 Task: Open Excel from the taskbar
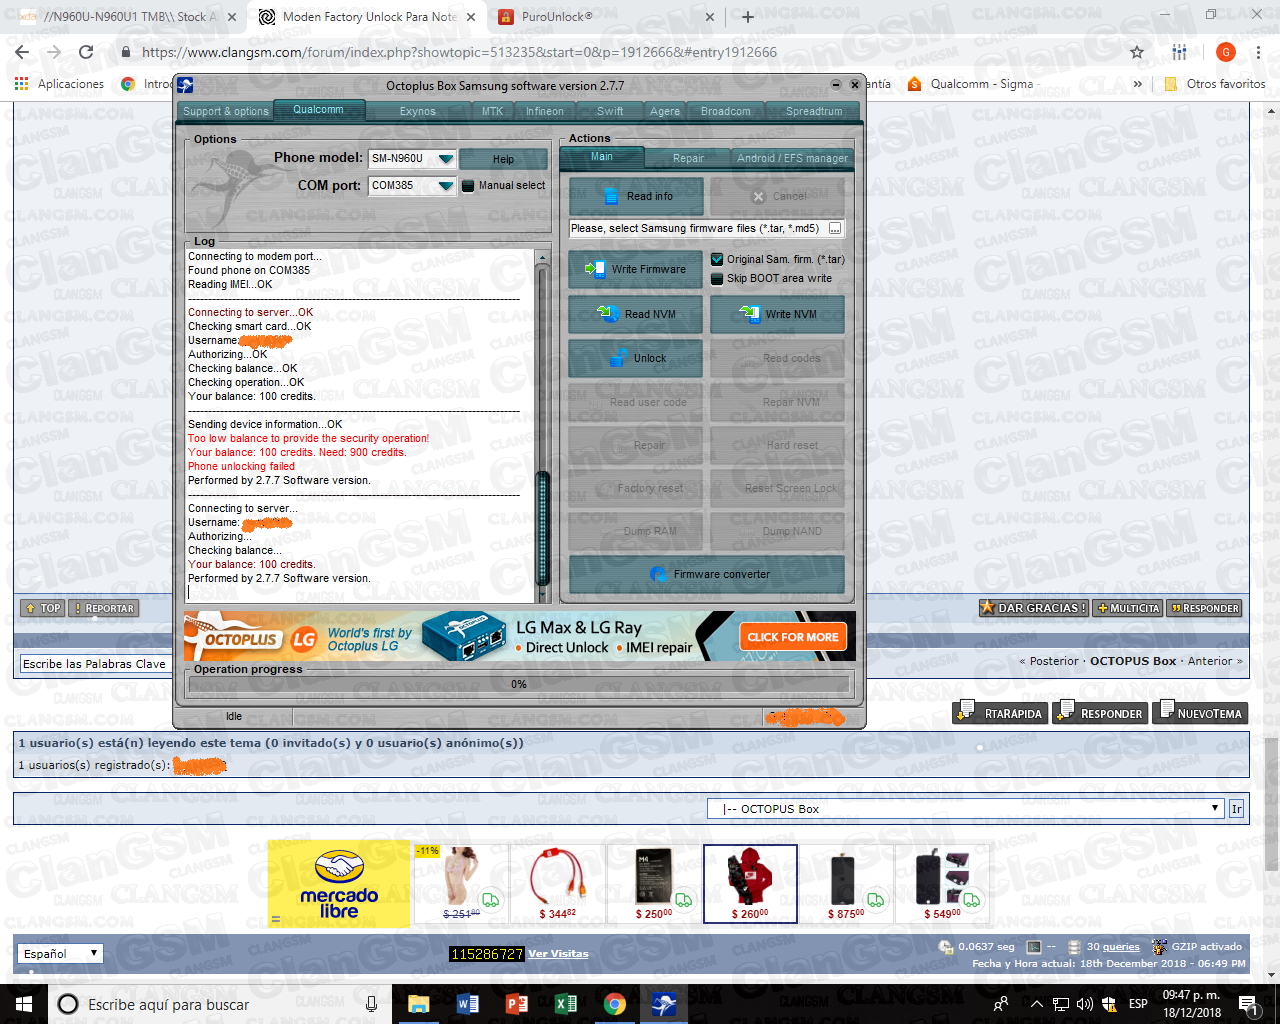click(565, 1004)
